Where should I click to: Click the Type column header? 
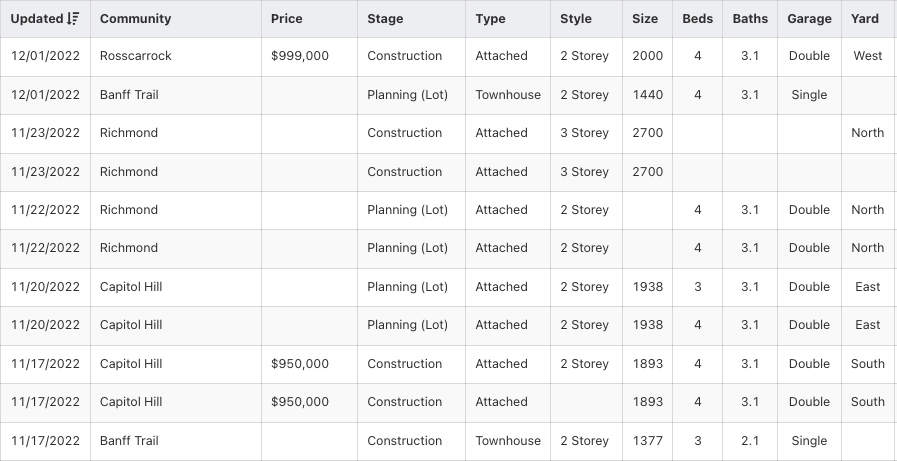490,19
